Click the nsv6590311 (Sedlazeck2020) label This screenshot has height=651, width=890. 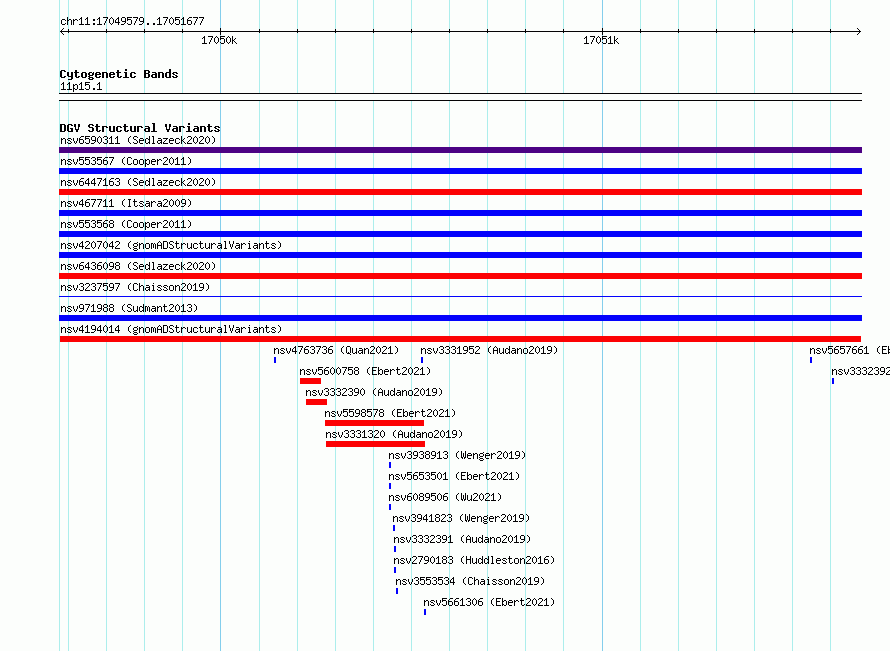[x=138, y=140]
